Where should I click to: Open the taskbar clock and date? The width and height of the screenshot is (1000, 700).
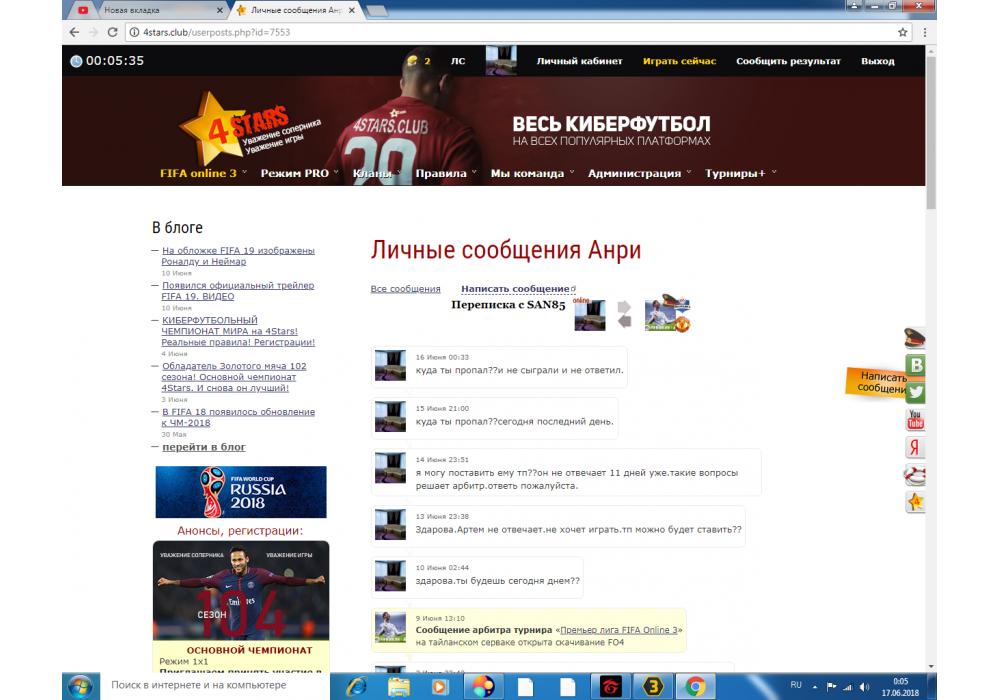[x=900, y=687]
